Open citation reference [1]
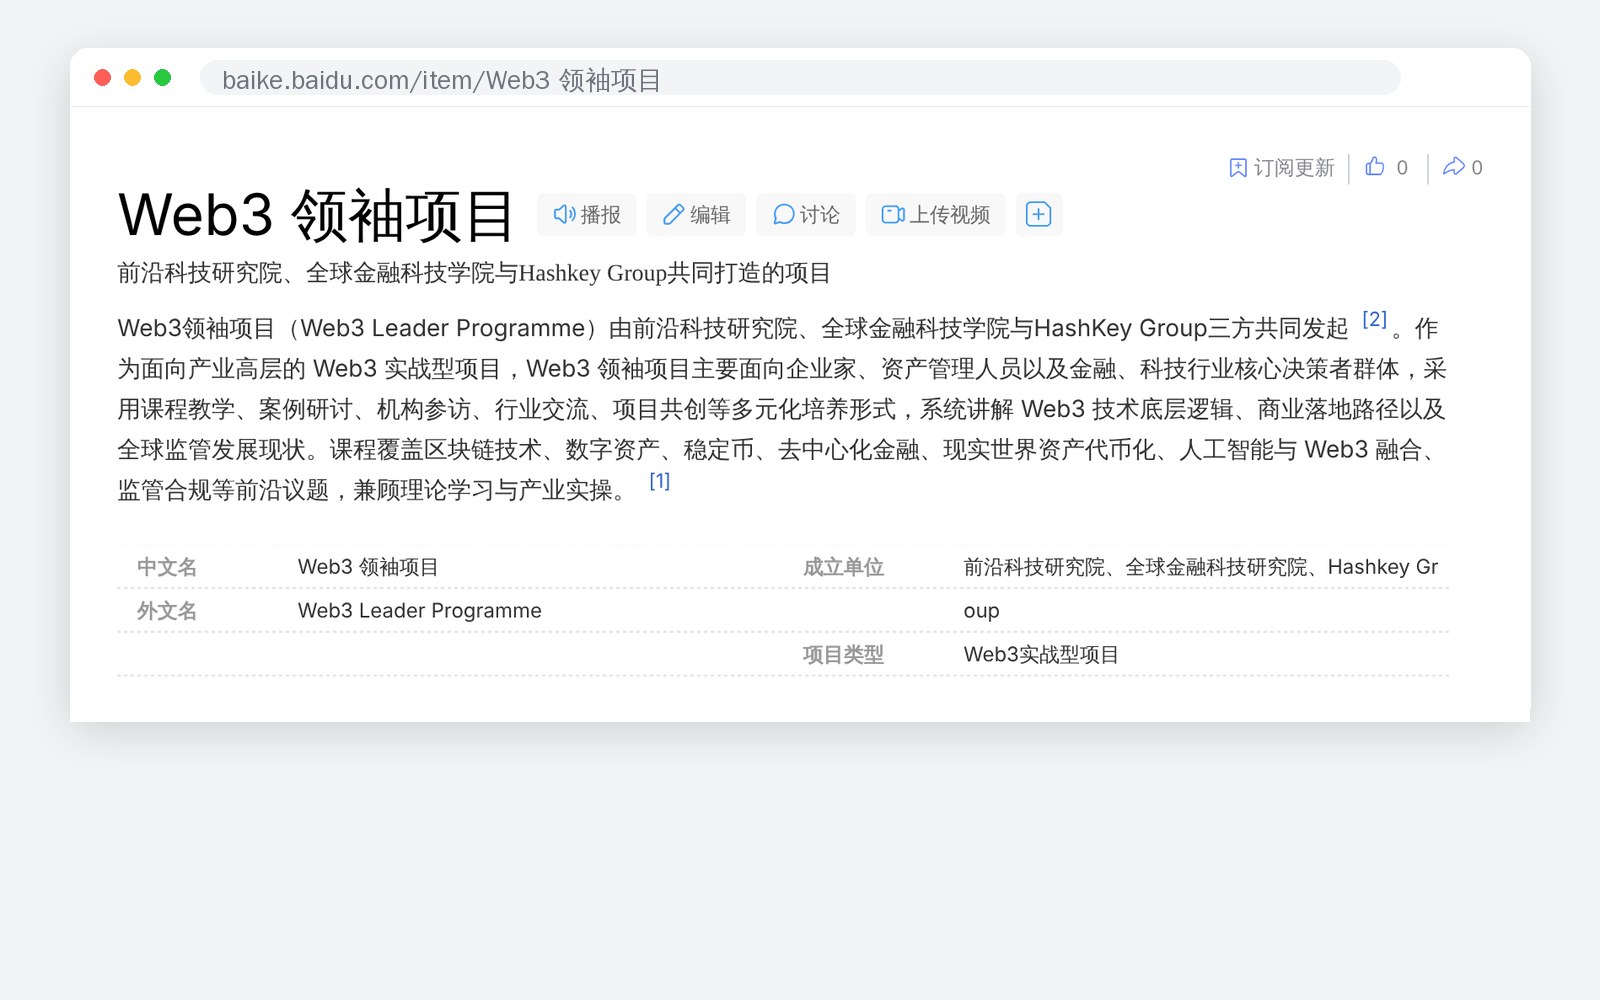This screenshot has width=1600, height=1000. pyautogui.click(x=660, y=481)
